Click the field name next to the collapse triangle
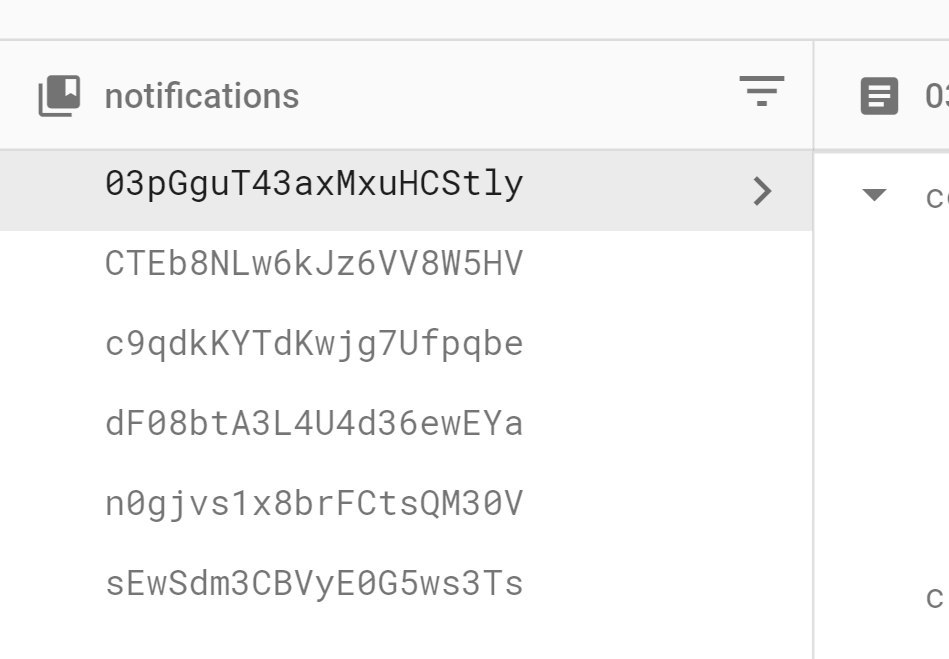This screenshot has width=949, height=659. [937, 198]
